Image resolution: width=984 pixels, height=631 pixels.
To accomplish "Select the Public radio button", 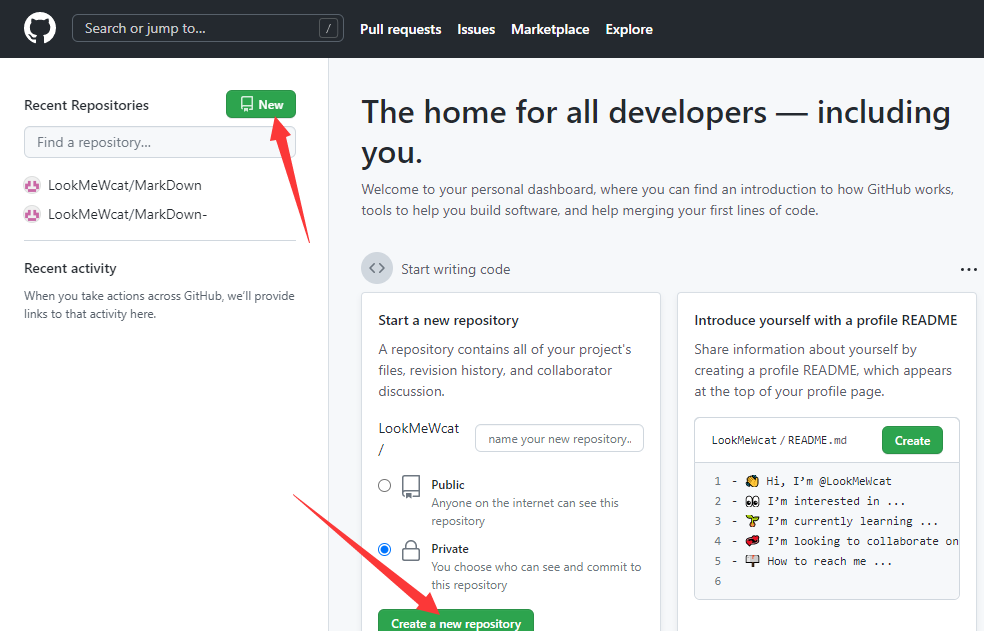I will (385, 485).
